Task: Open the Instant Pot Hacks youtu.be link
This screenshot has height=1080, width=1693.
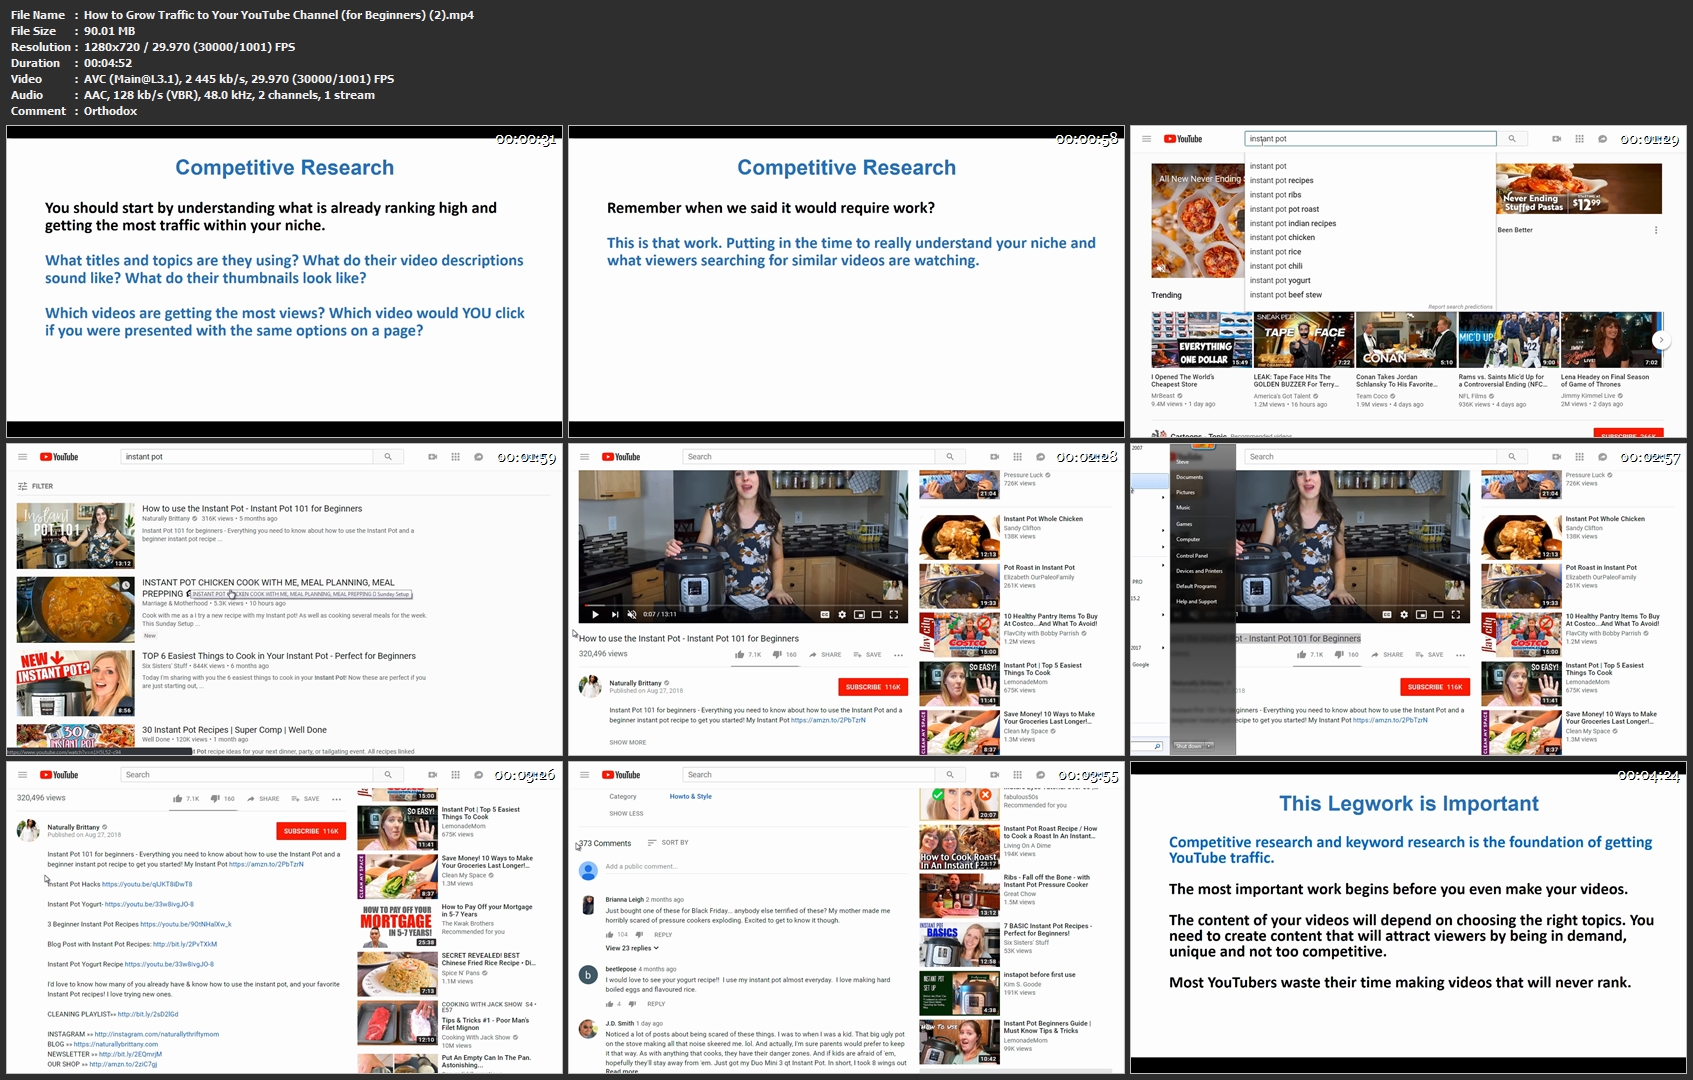Action: 147,884
